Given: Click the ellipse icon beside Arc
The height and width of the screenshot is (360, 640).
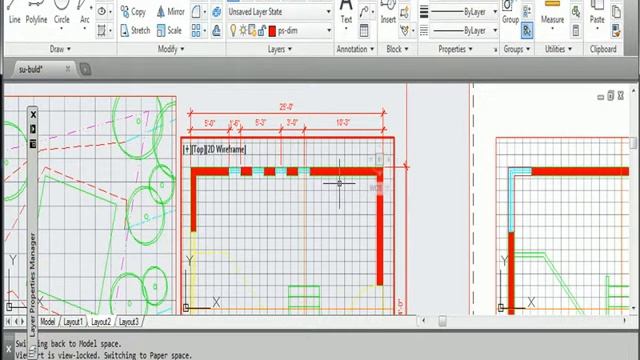Looking at the screenshot, I should tap(102, 11).
